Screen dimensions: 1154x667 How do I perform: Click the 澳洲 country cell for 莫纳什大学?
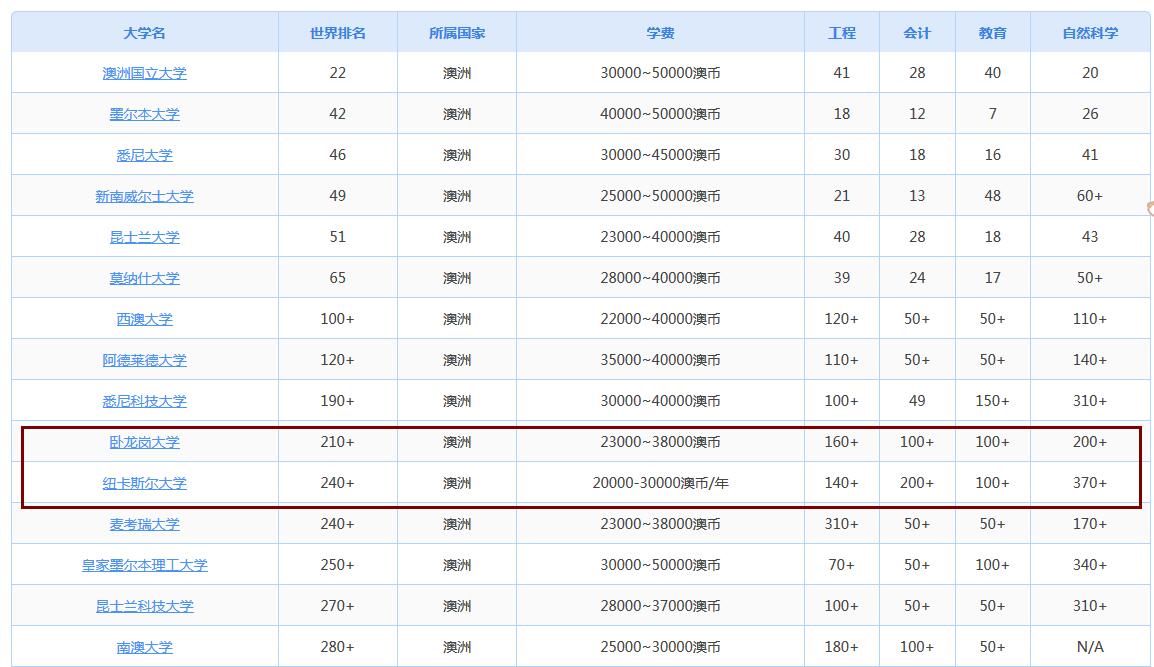point(457,278)
